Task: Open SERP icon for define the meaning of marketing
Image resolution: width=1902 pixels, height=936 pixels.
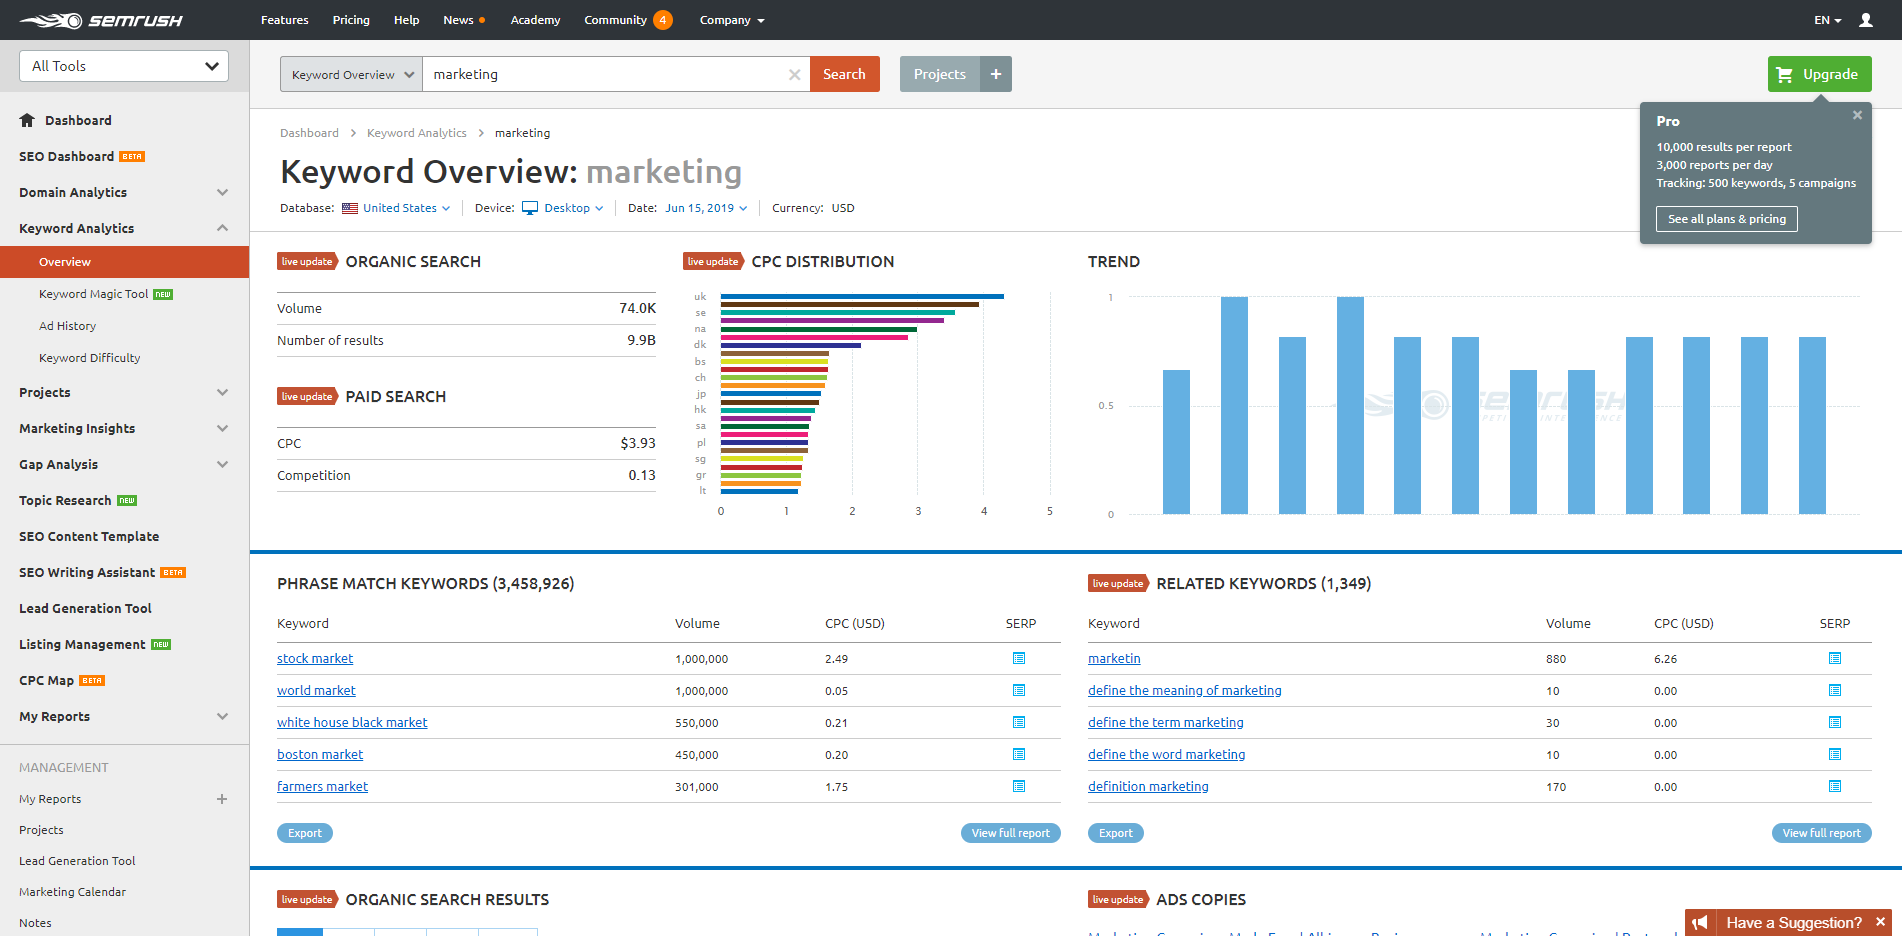Action: pos(1835,690)
